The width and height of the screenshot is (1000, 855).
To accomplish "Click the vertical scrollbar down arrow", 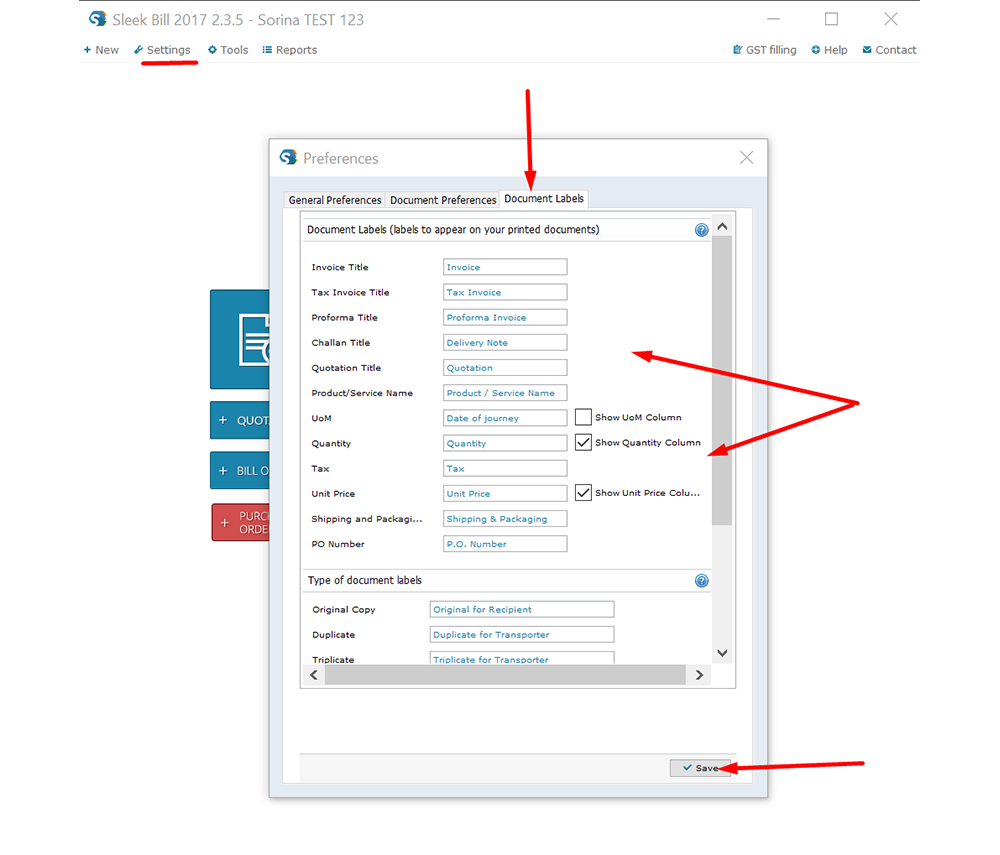I will [722, 653].
